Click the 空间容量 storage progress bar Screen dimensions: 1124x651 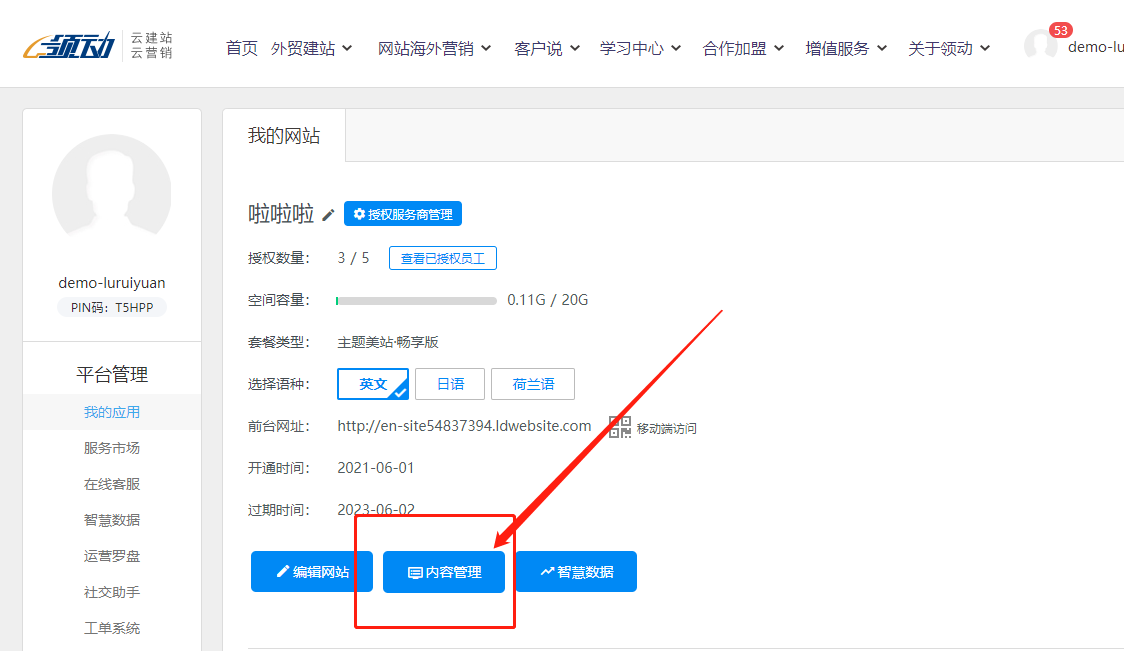pyautogui.click(x=418, y=300)
